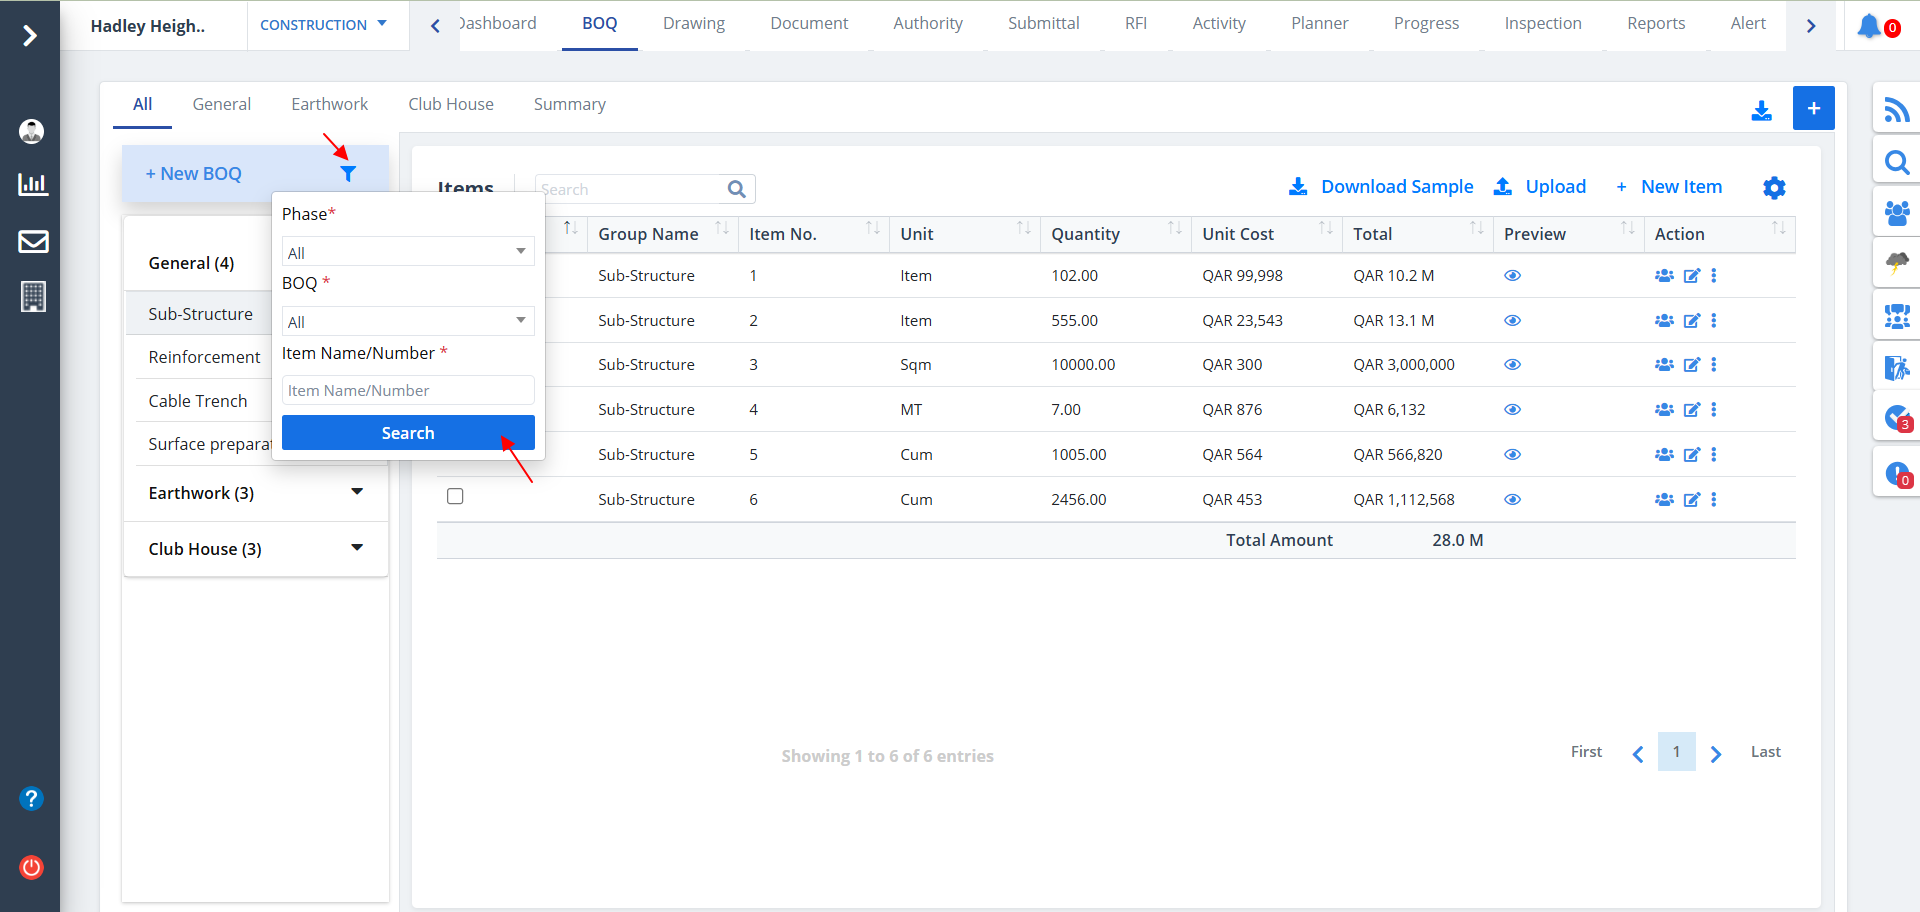Open the Phase dropdown in filter panel
Image resolution: width=1920 pixels, height=912 pixels.
coord(407,252)
